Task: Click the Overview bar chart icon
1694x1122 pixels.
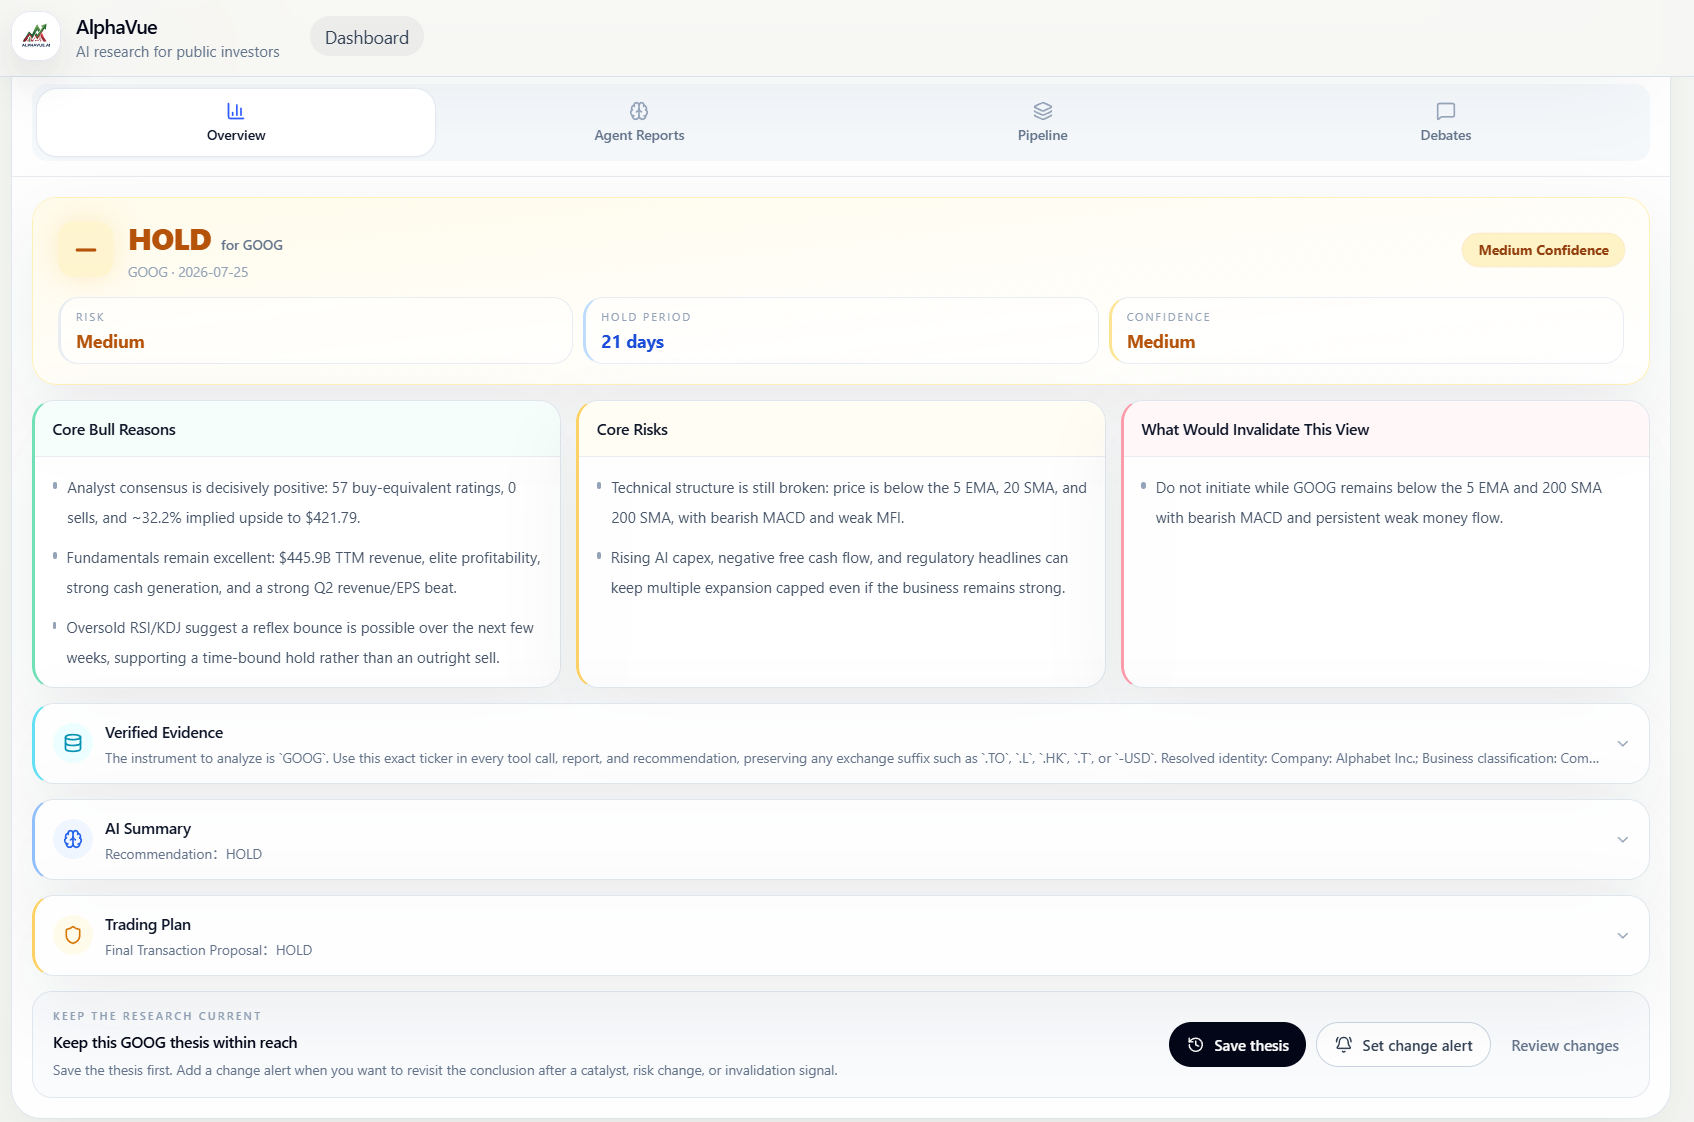Action: click(x=236, y=111)
